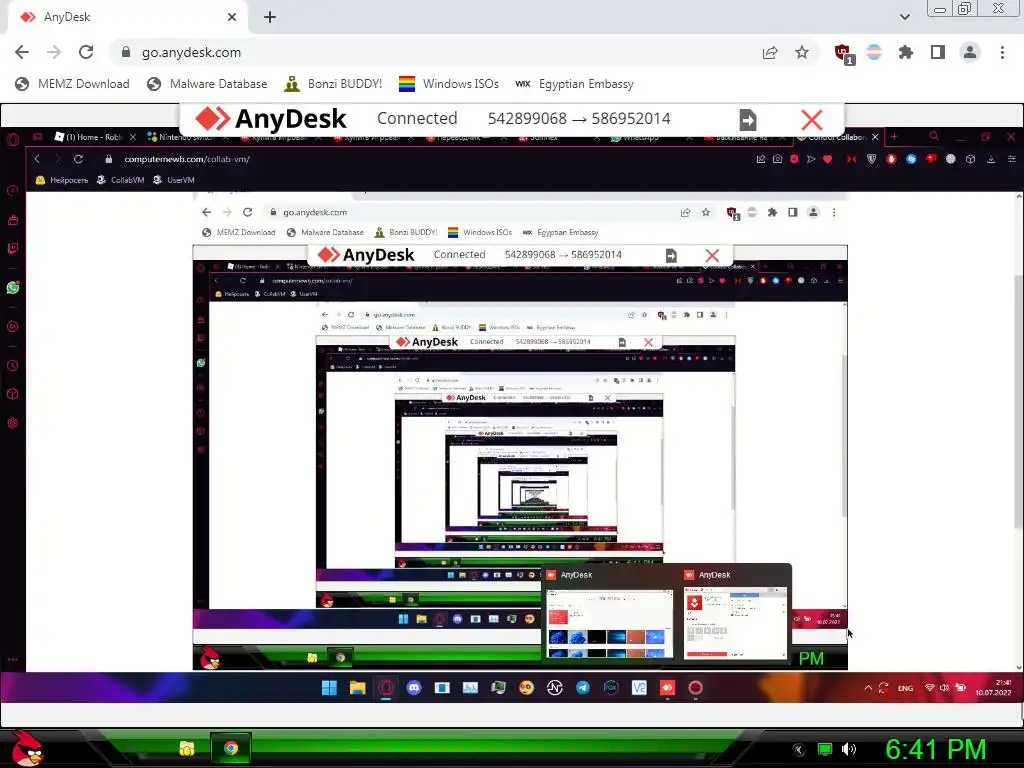
Task: Open the folder icon on the green taskbar
Action: [187, 748]
